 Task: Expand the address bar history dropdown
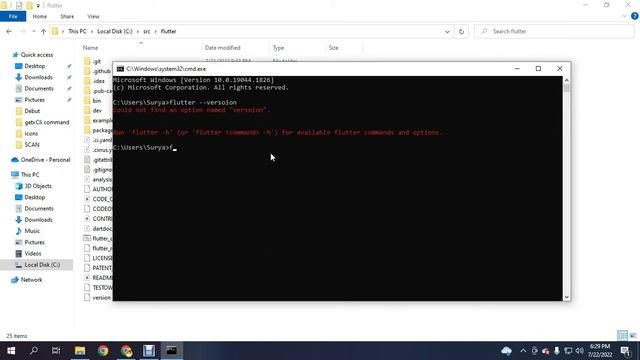coord(447,31)
